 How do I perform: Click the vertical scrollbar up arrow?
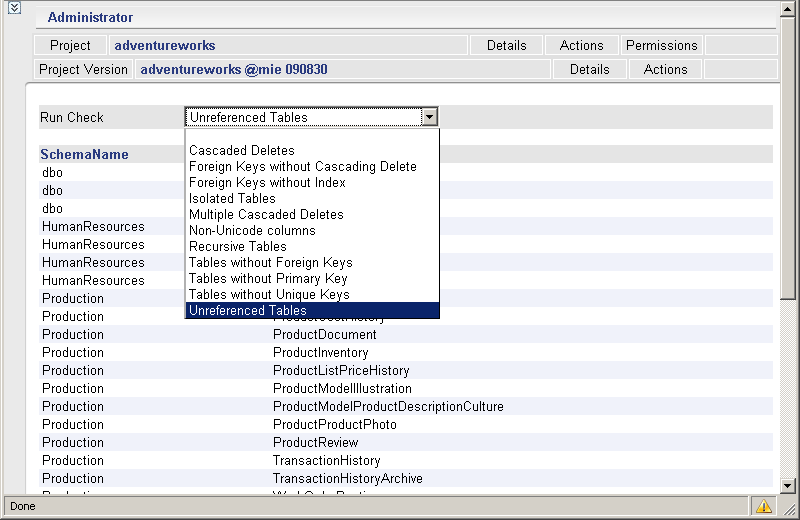pos(788,9)
